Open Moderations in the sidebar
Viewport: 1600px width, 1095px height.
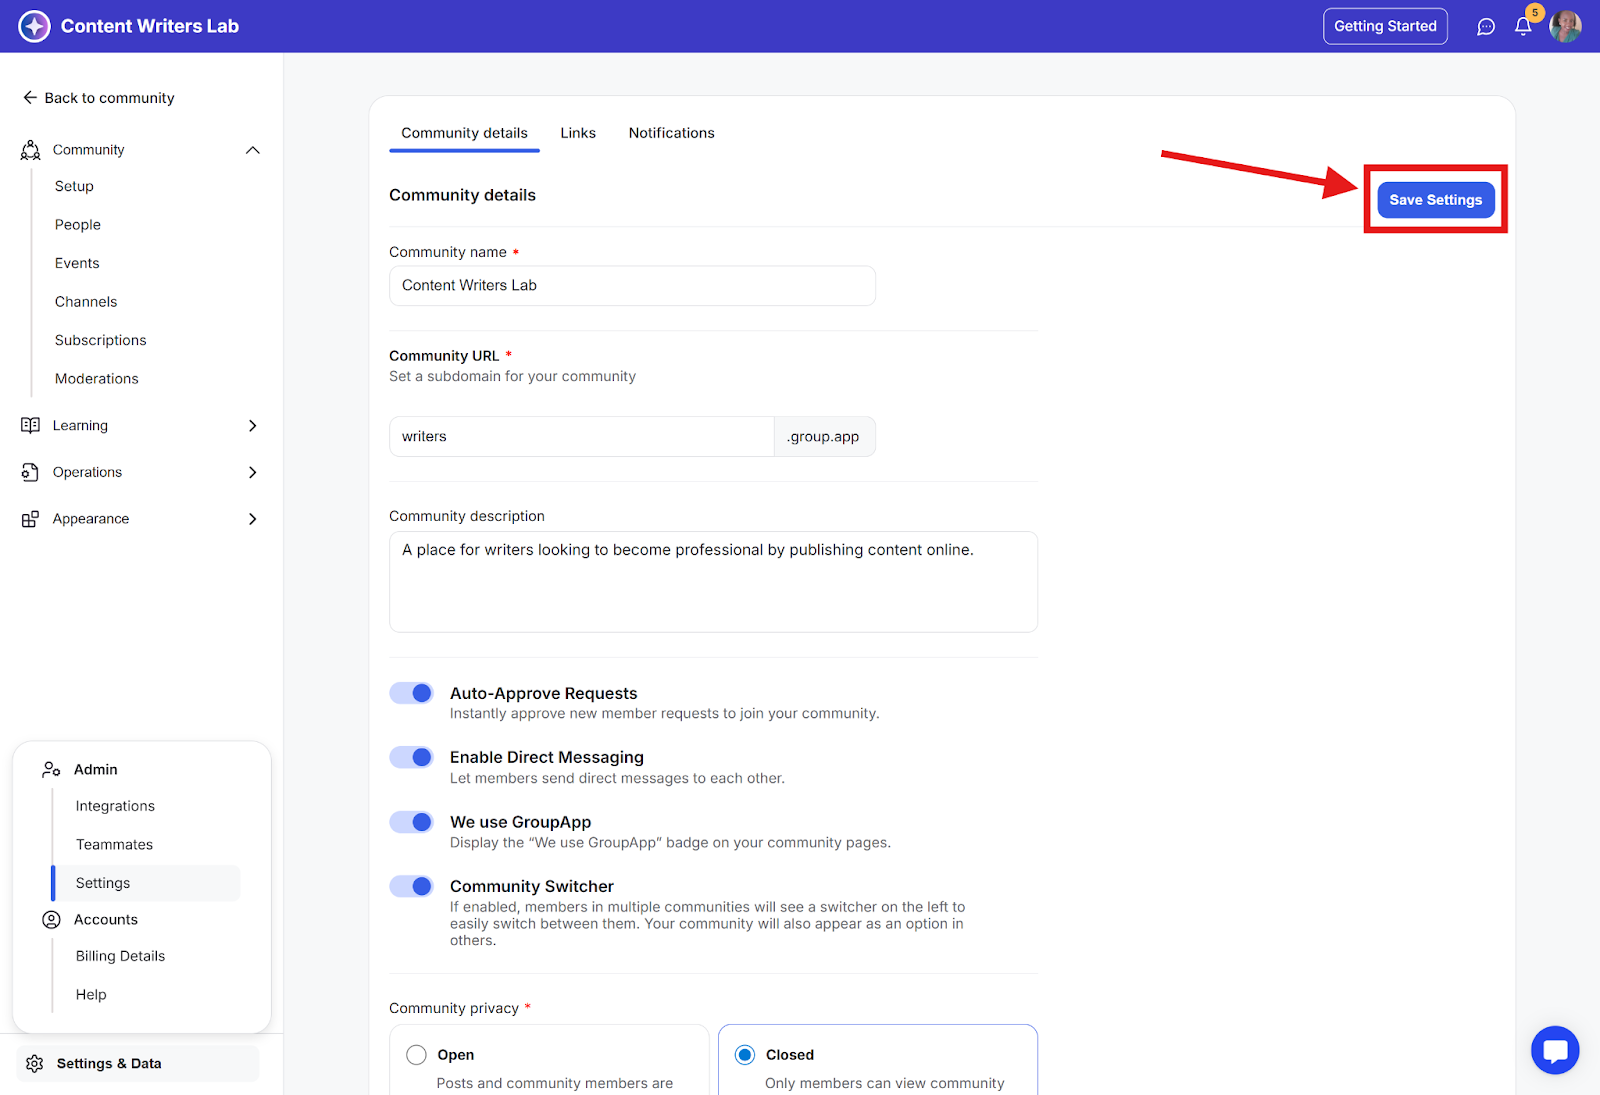(x=97, y=379)
